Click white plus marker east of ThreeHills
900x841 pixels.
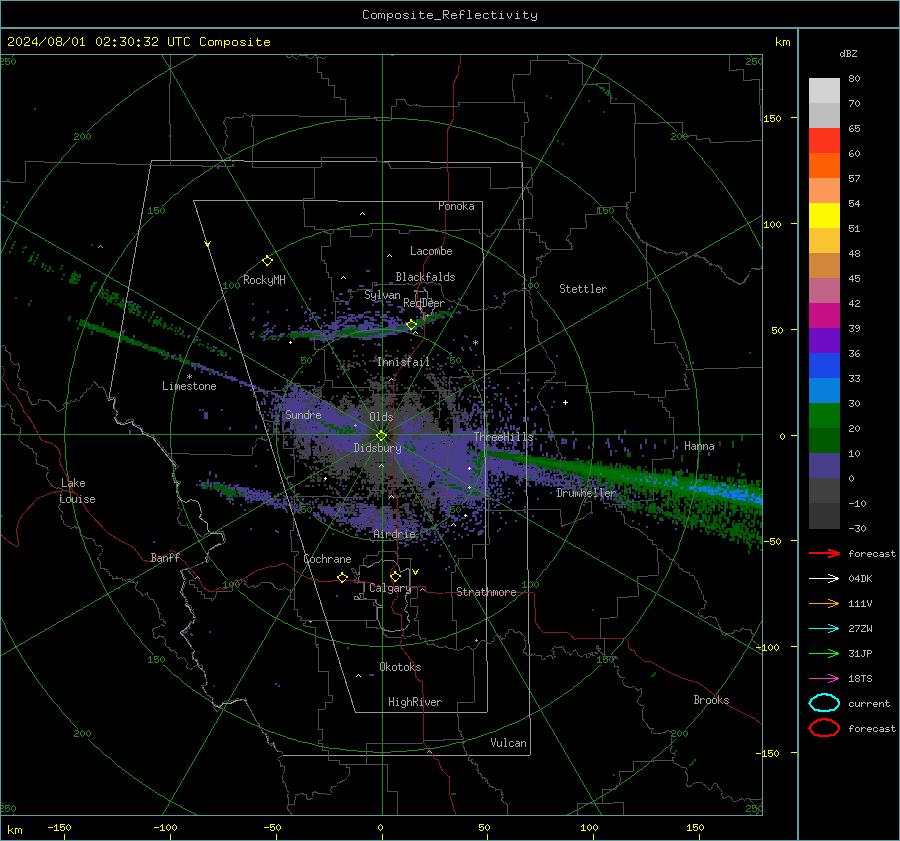pyautogui.click(x=565, y=402)
